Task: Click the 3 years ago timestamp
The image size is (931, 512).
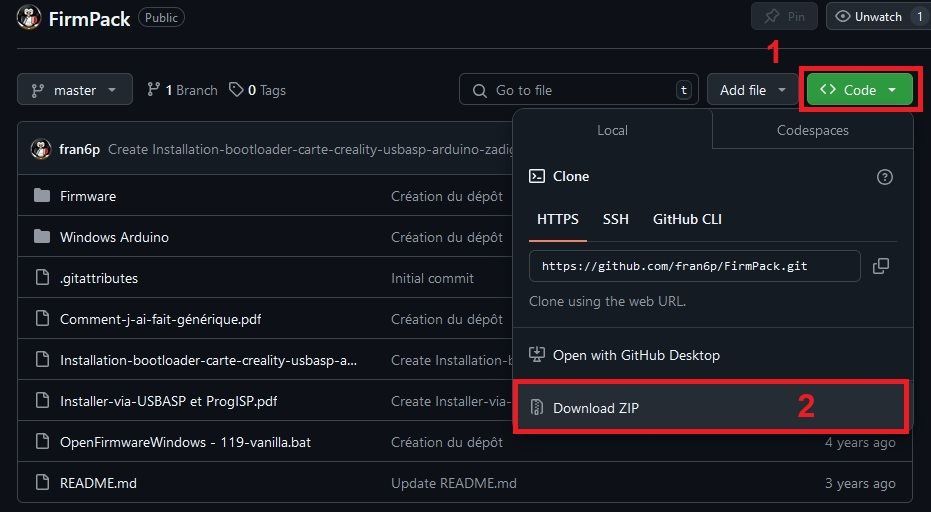Action: point(860,483)
